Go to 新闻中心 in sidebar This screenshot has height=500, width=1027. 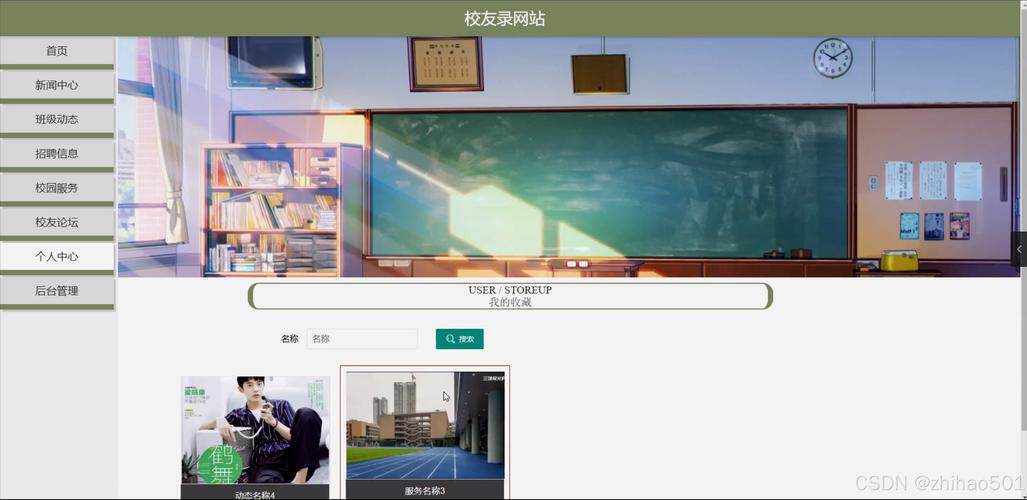(57, 85)
